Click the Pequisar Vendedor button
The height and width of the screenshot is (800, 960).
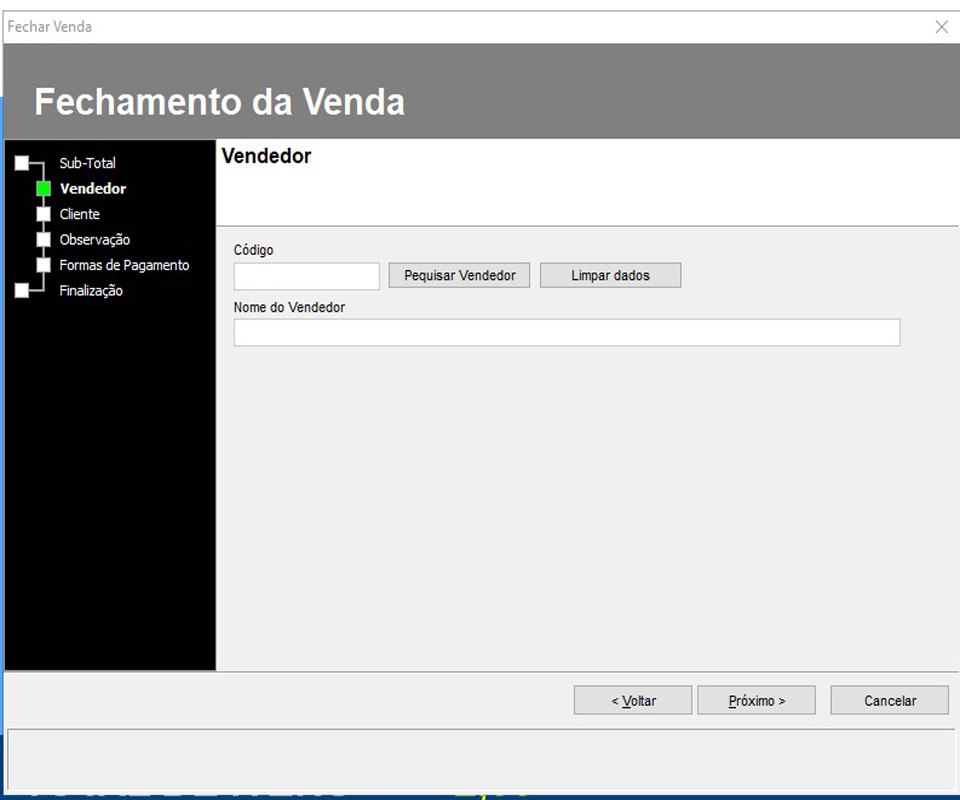(x=459, y=275)
